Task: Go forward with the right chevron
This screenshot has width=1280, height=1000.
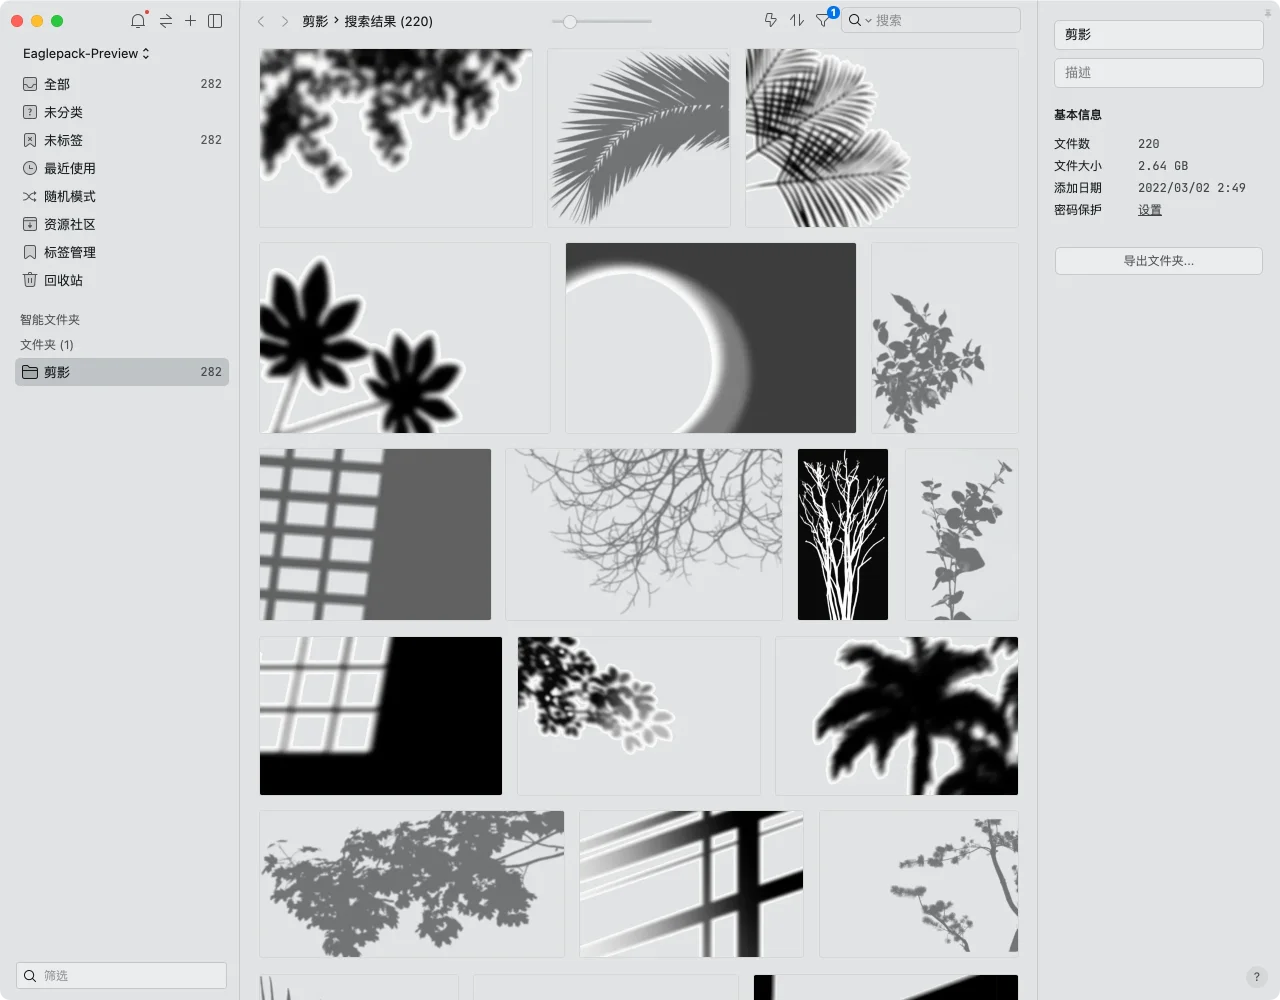Action: point(285,21)
